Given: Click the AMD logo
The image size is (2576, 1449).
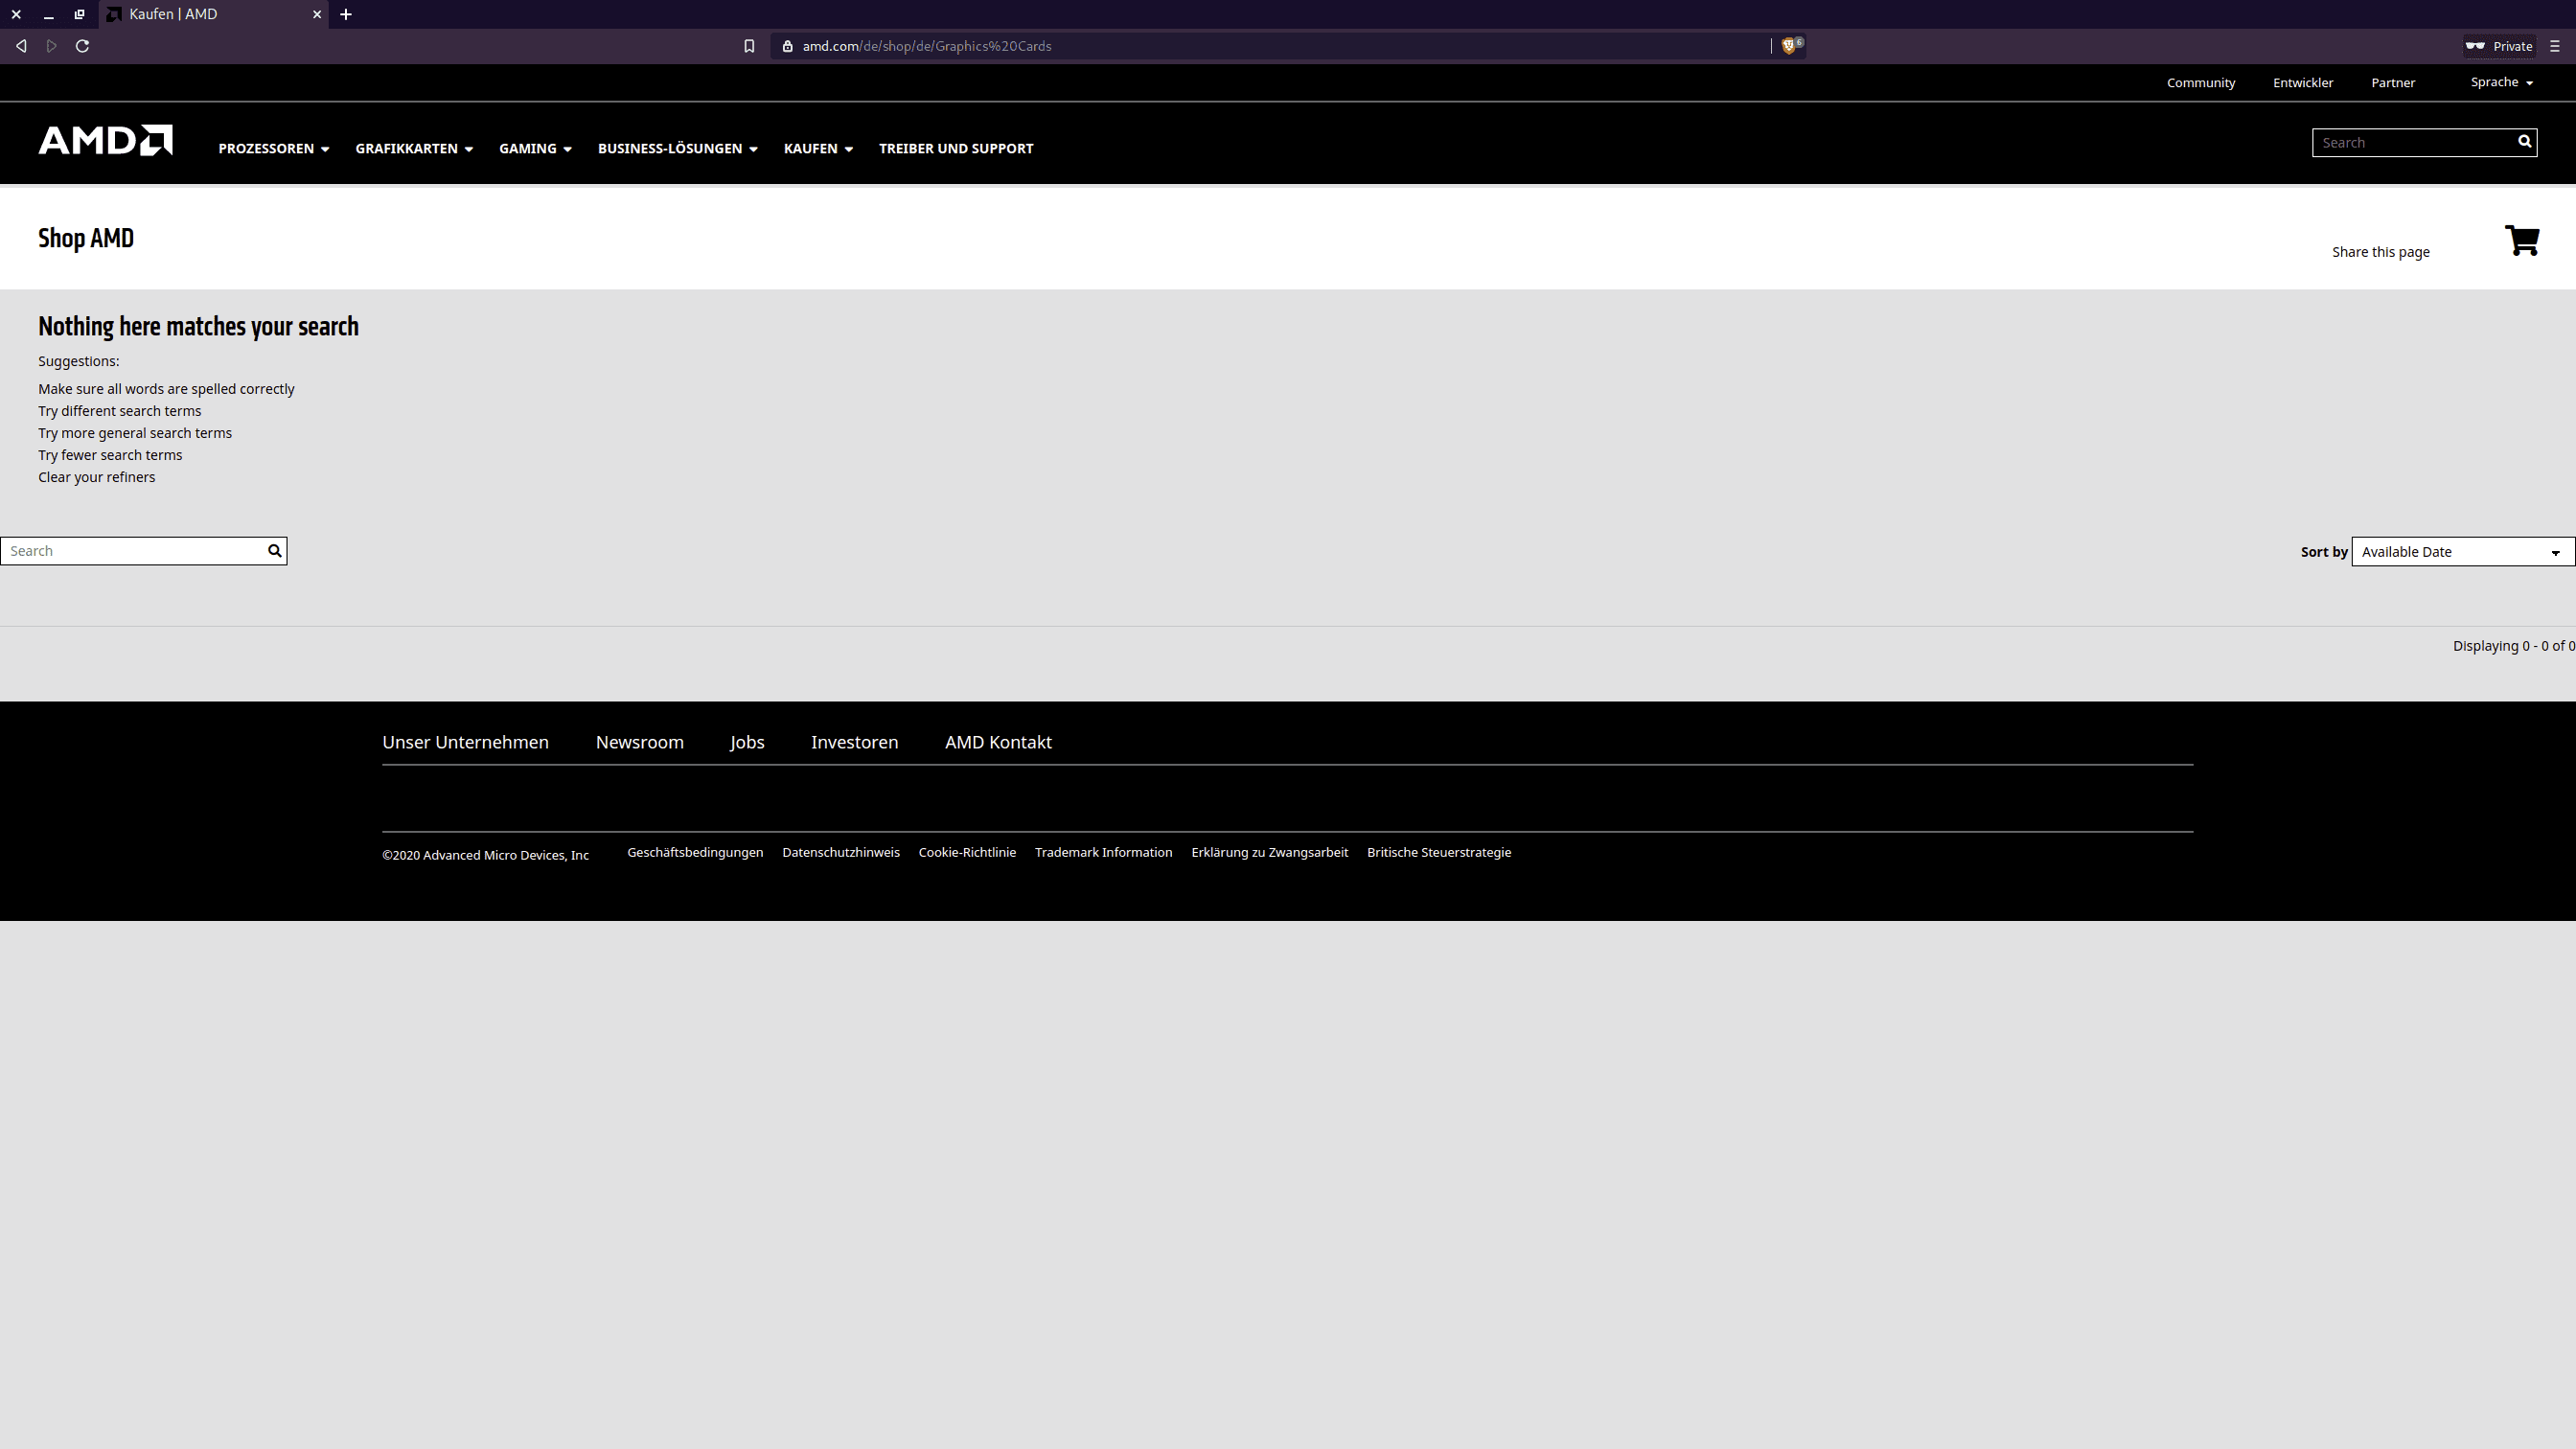Looking at the screenshot, I should (105, 140).
